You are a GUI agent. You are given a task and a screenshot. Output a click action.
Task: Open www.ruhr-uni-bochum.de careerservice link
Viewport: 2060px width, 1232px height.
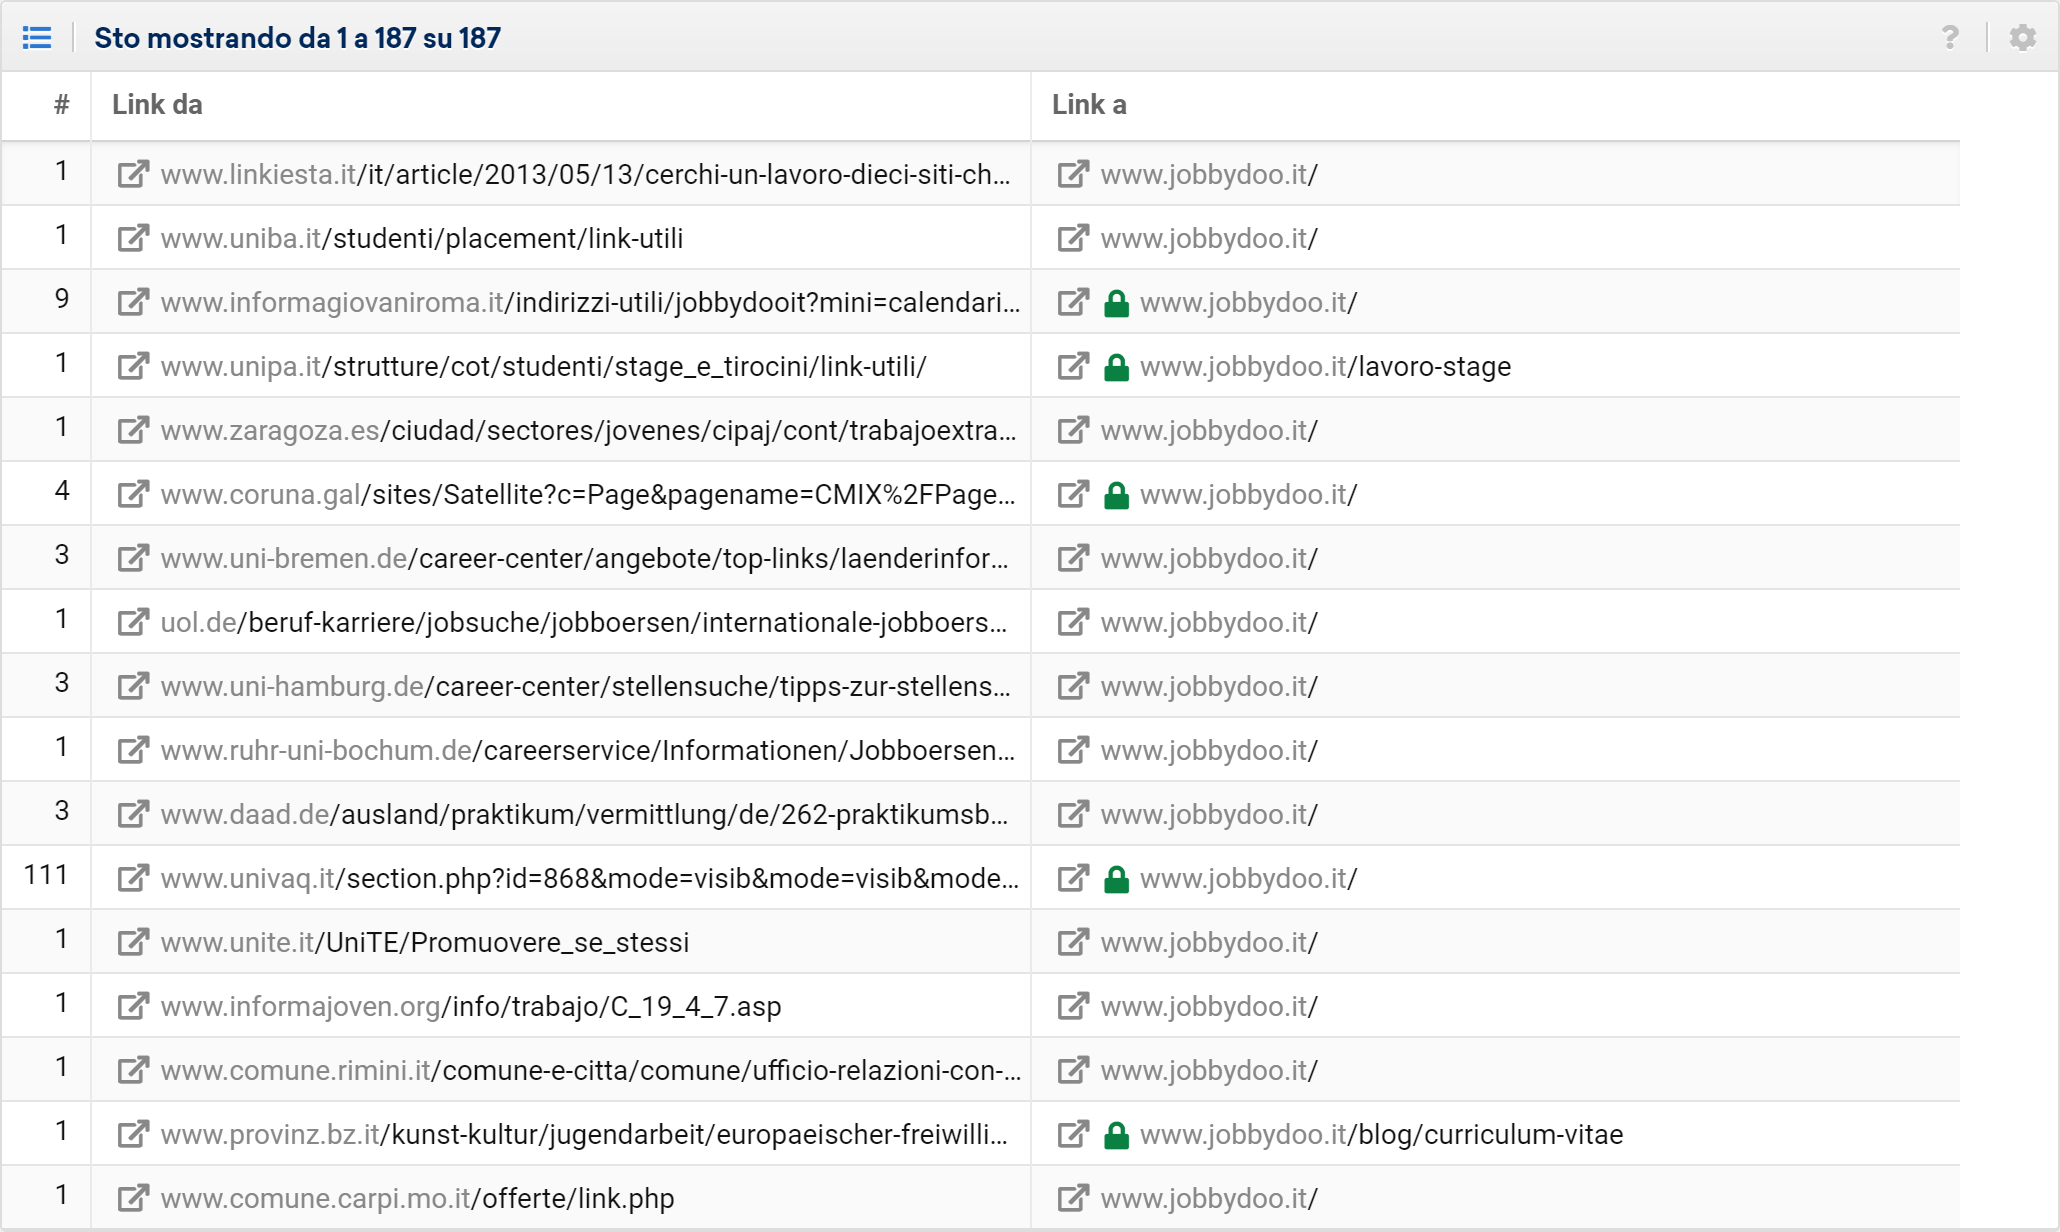588,751
